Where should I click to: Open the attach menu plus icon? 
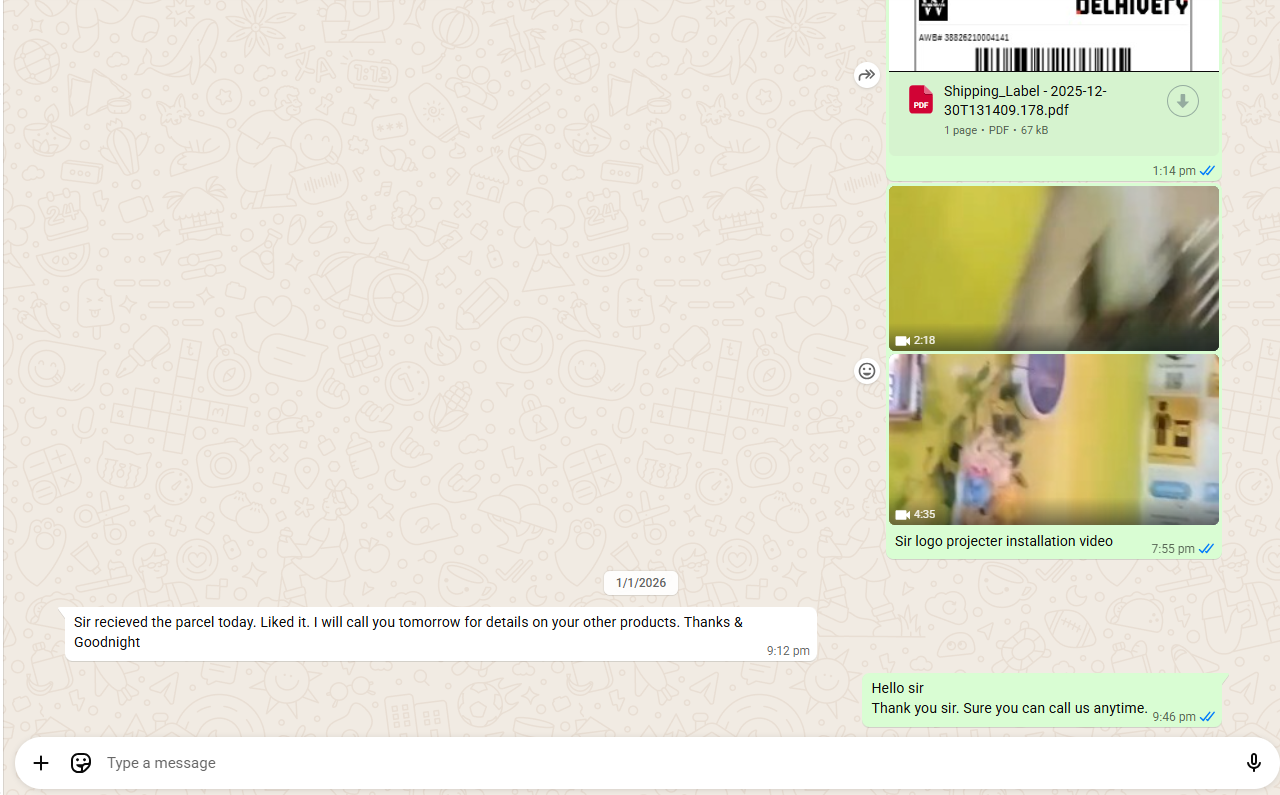pos(41,763)
